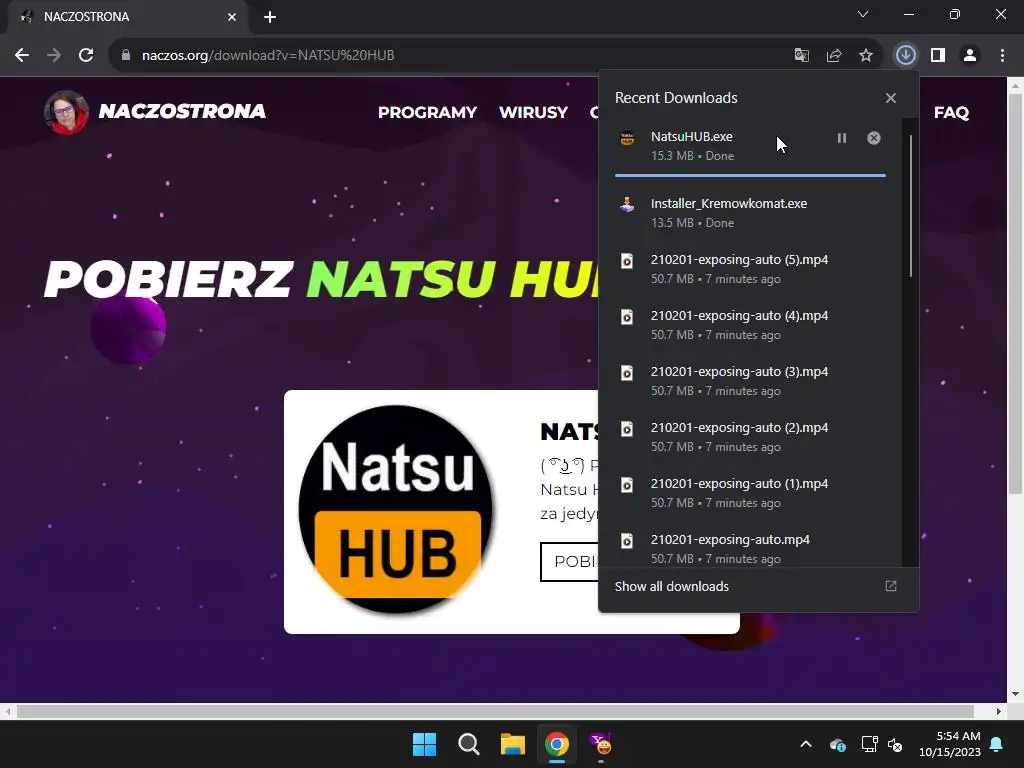Pause the NatsuHUB.exe download

[842, 138]
